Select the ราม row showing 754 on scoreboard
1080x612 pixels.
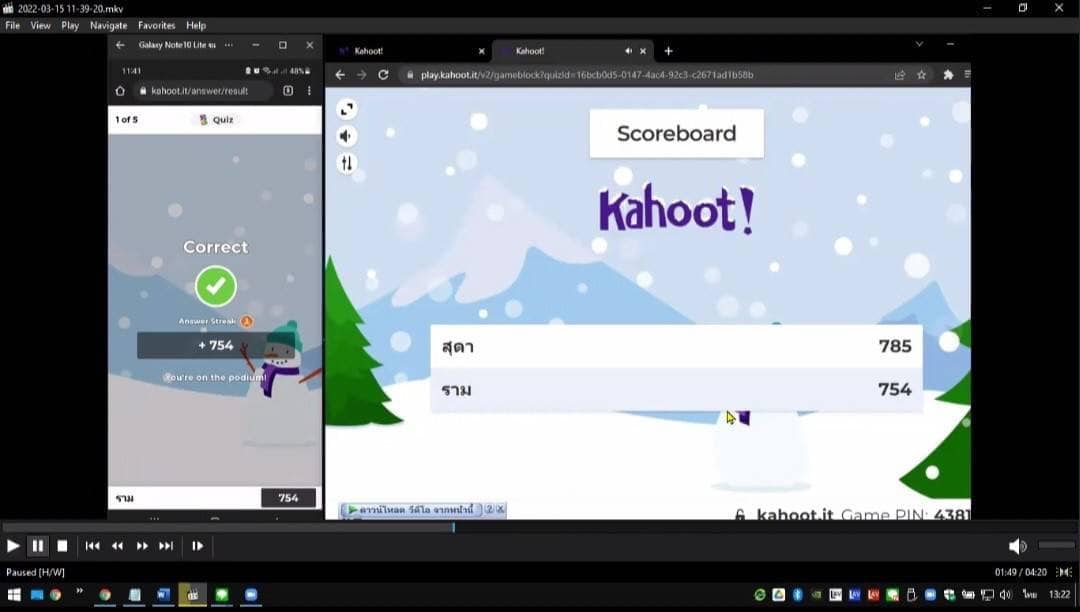676,390
